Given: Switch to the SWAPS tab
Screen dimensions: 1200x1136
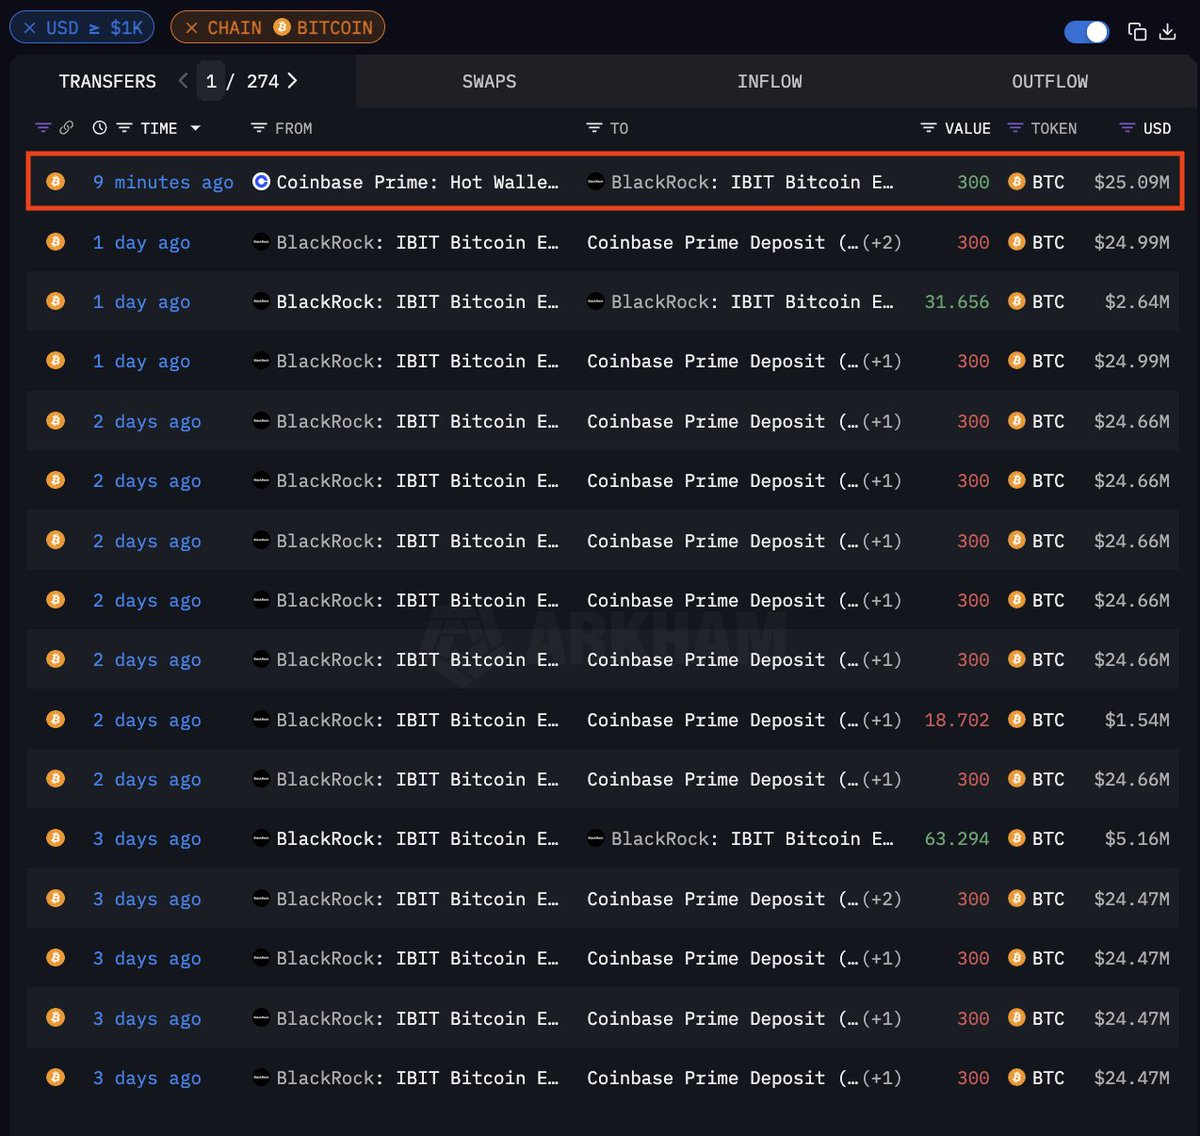Looking at the screenshot, I should tap(489, 81).
